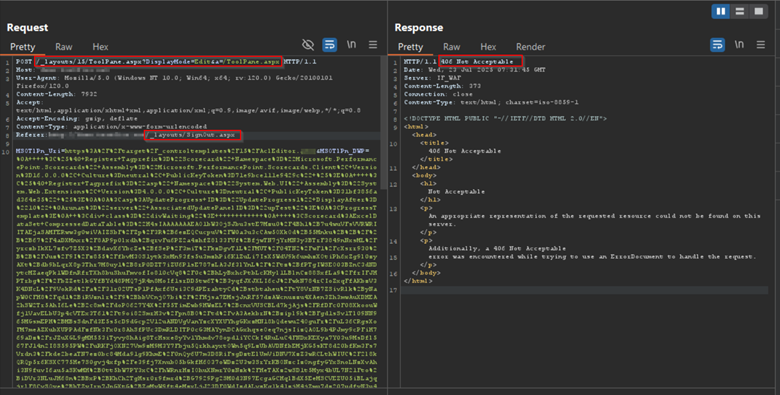Click the POST ToolPane.aspx request line
This screenshot has width=780, height=395.
(166, 62)
